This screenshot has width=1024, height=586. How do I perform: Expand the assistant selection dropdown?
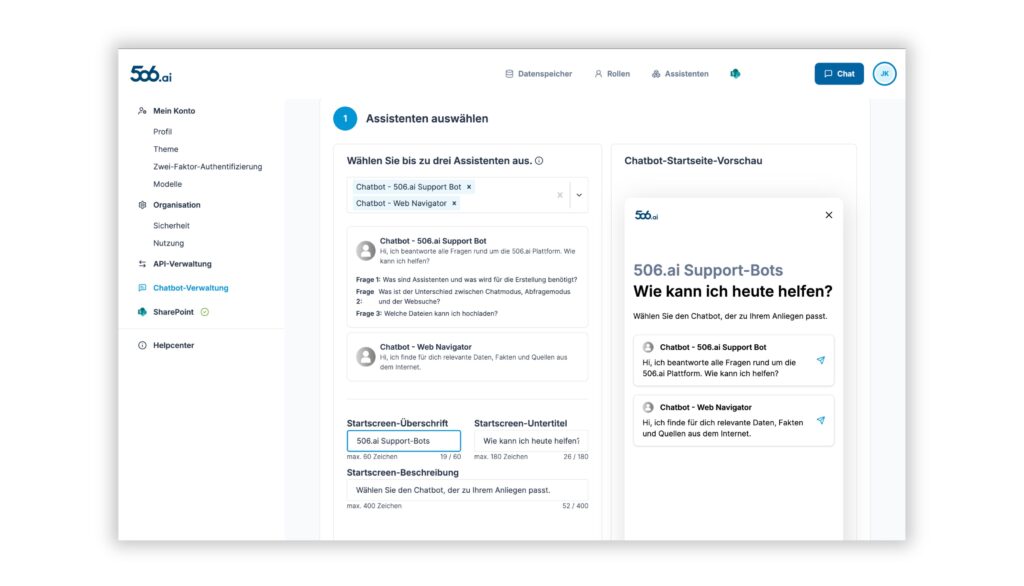579,195
